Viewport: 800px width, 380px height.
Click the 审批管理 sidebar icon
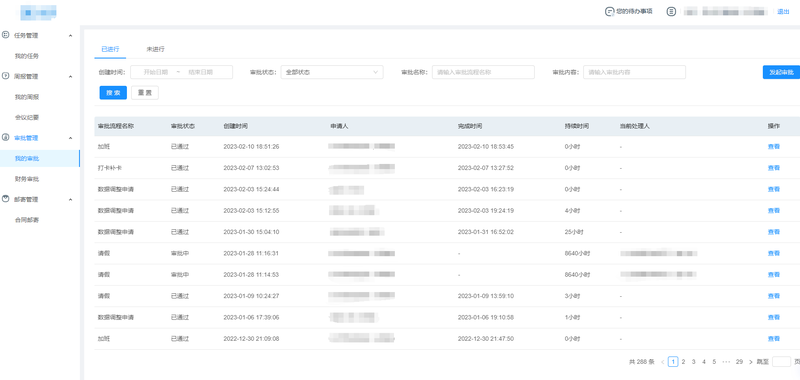(6, 138)
